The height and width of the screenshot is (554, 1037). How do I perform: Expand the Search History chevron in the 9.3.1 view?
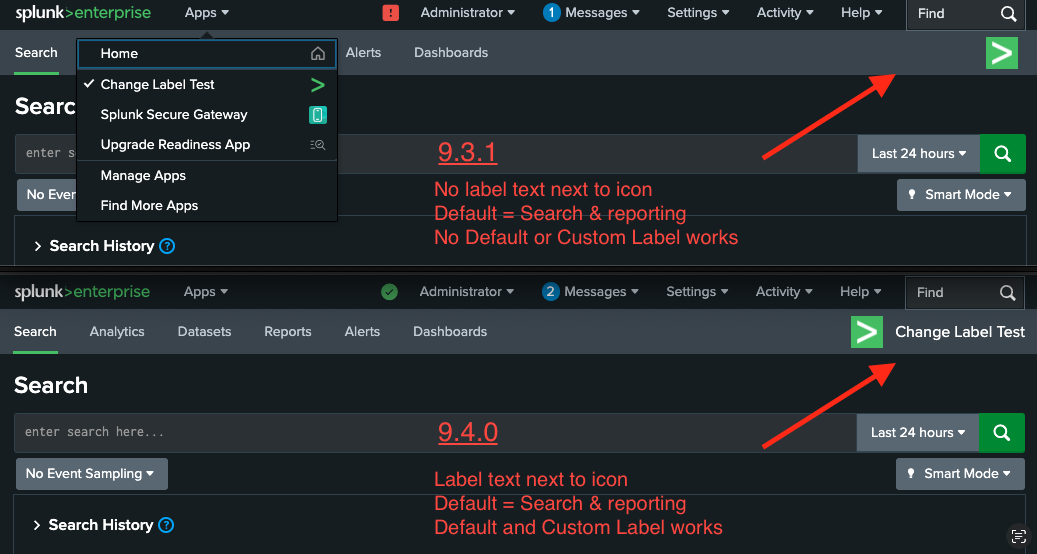[38, 246]
